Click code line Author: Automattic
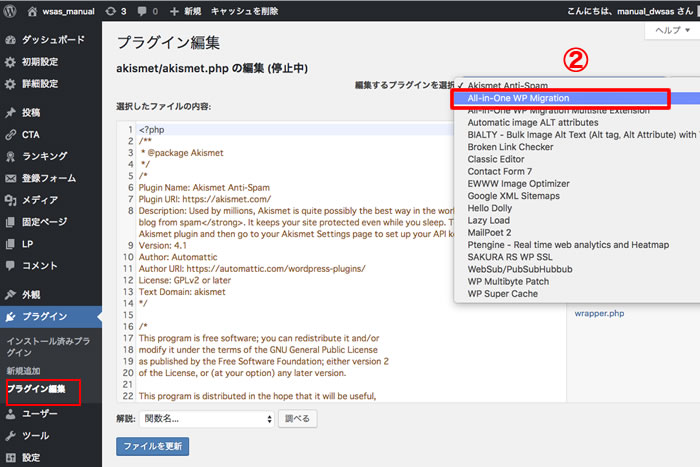The height and width of the screenshot is (467, 700). 178,257
